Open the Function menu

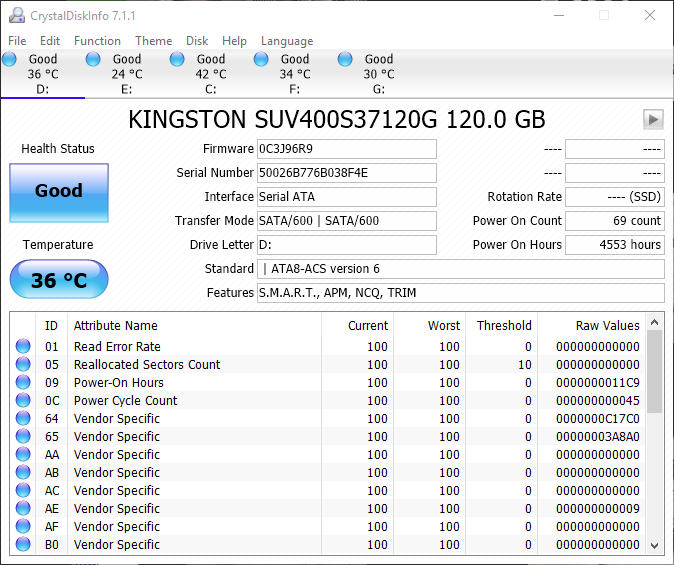point(97,41)
